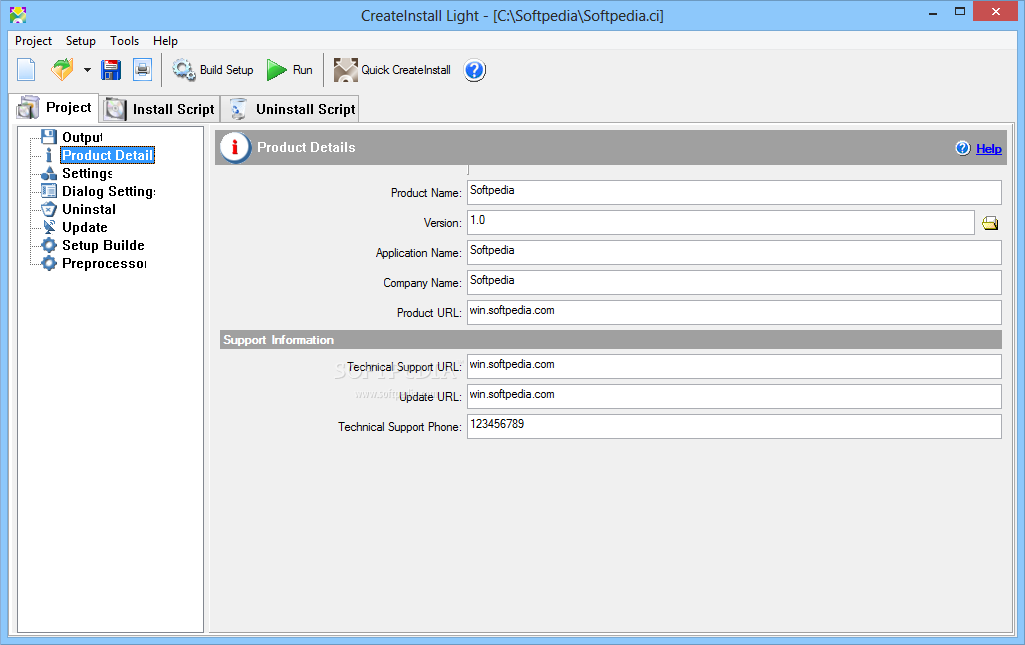The image size is (1025, 645).
Task: Click the Help link in the Product Details header
Action: (988, 148)
